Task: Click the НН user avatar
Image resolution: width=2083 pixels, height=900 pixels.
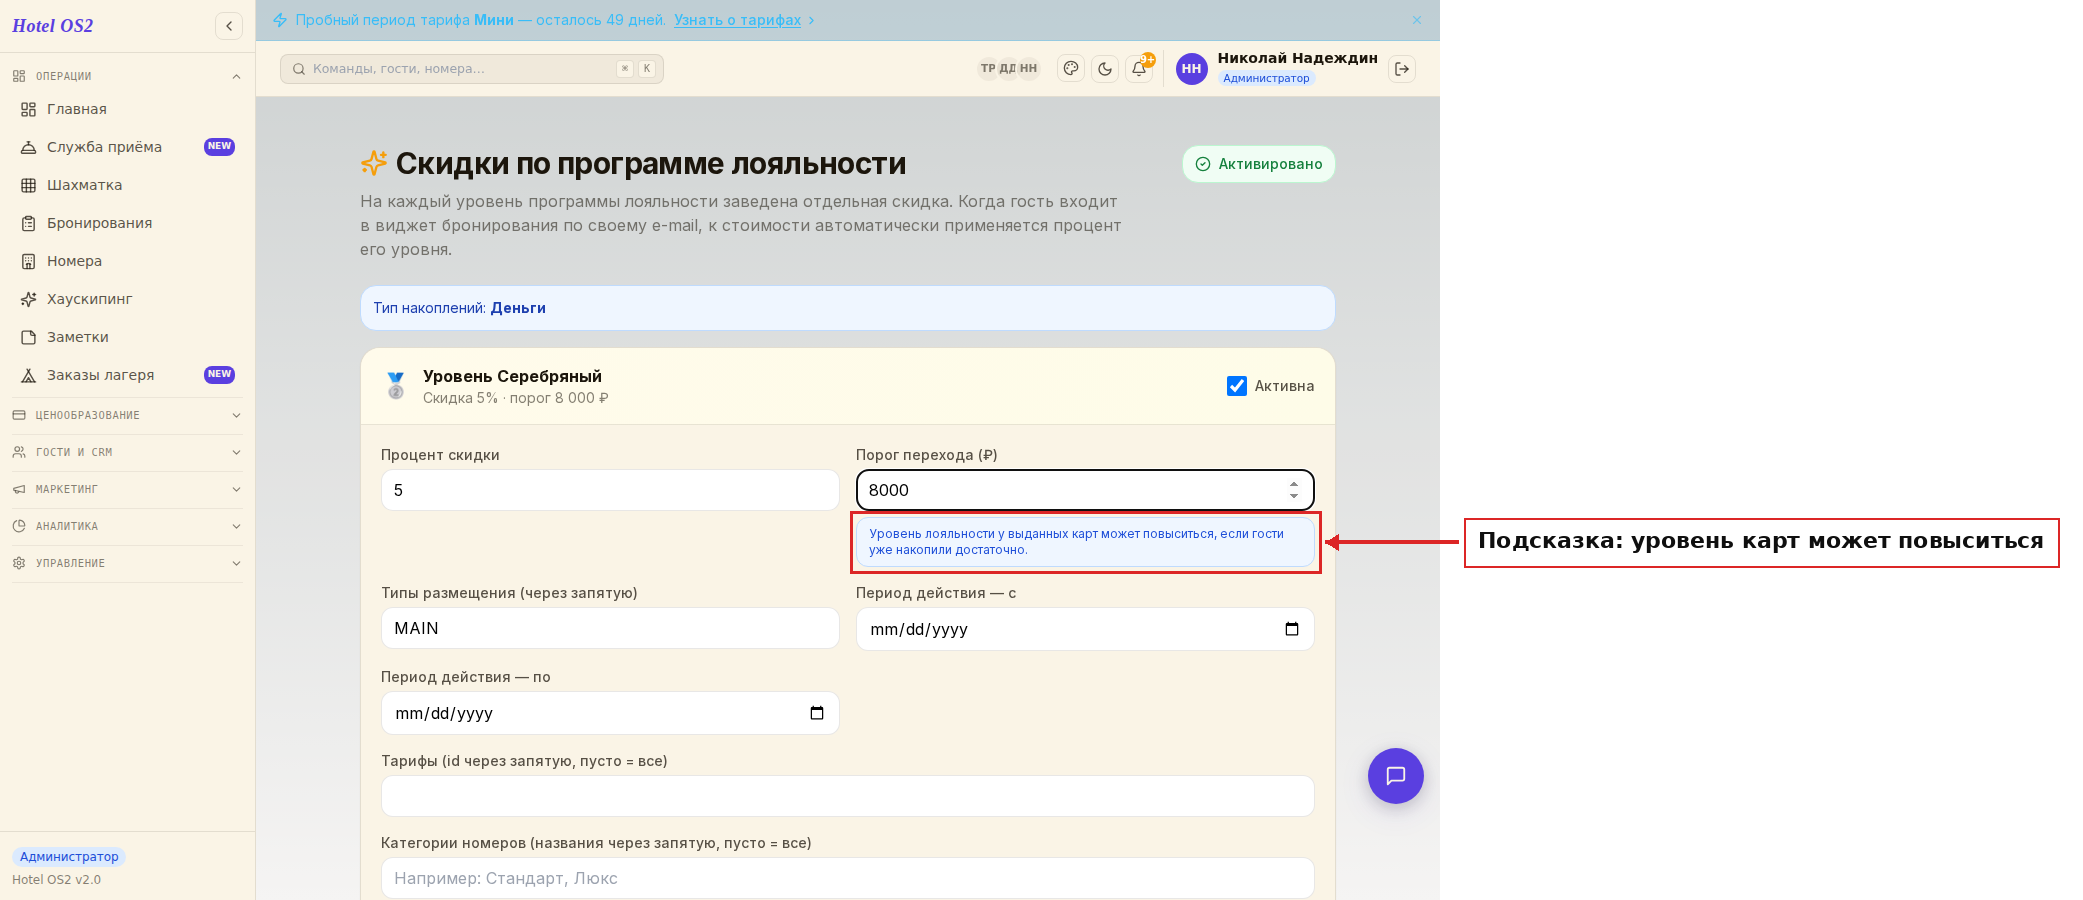Action: [x=1191, y=69]
